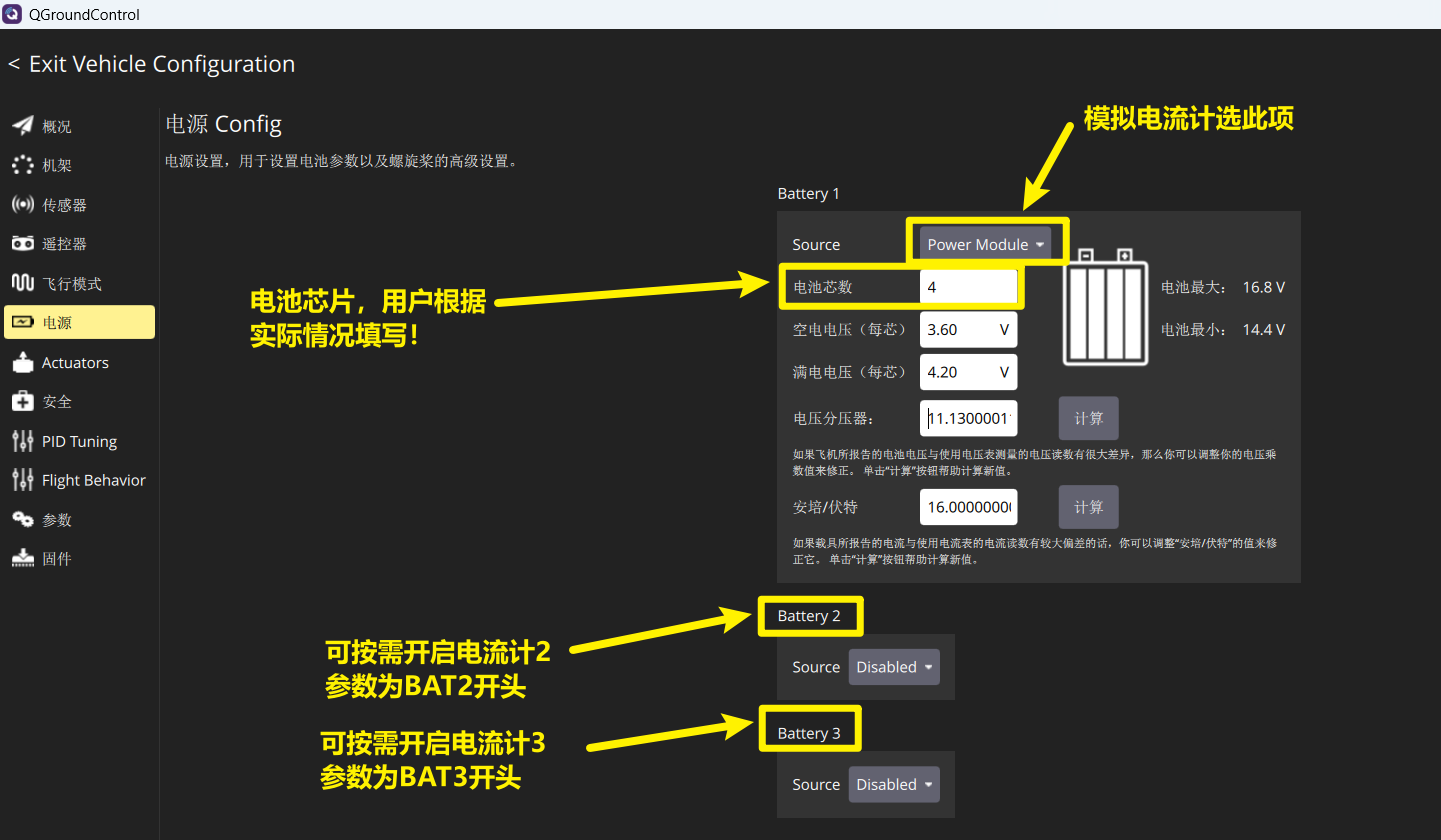This screenshot has width=1441, height=840.
Task: Click the Source label in Battery 1
Action: (816, 245)
